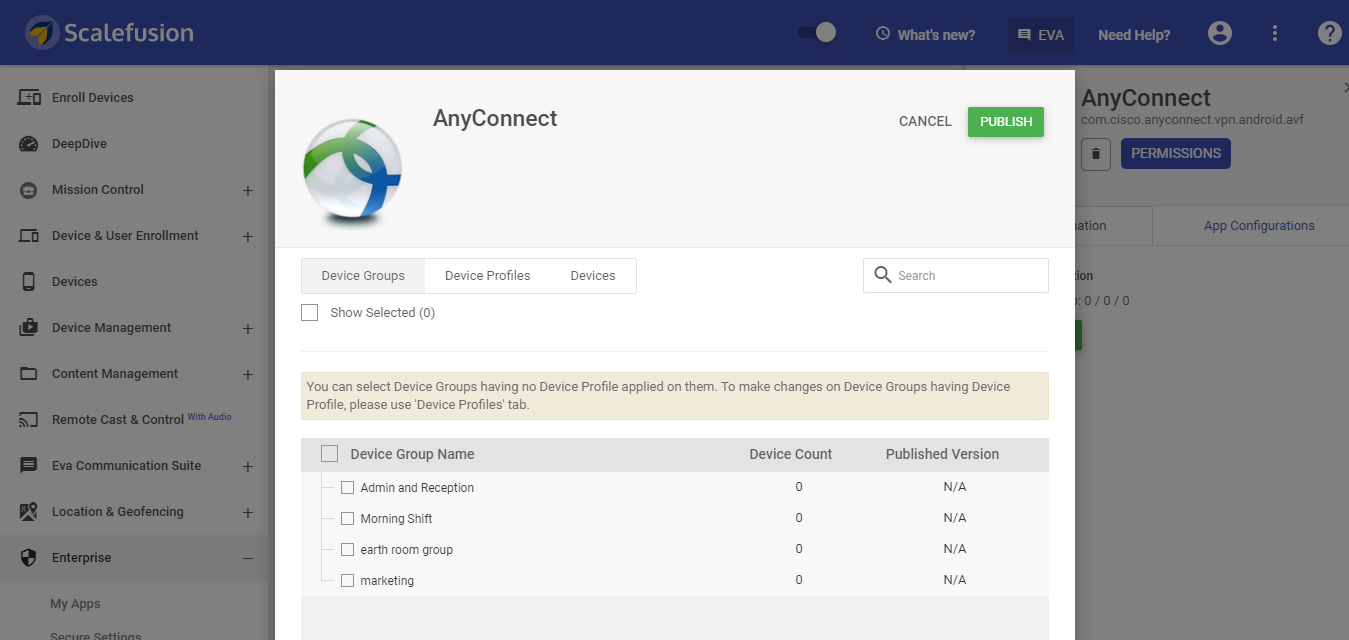Open the Enroll Devices icon in sidebar
Image resolution: width=1349 pixels, height=640 pixels.
(x=29, y=98)
